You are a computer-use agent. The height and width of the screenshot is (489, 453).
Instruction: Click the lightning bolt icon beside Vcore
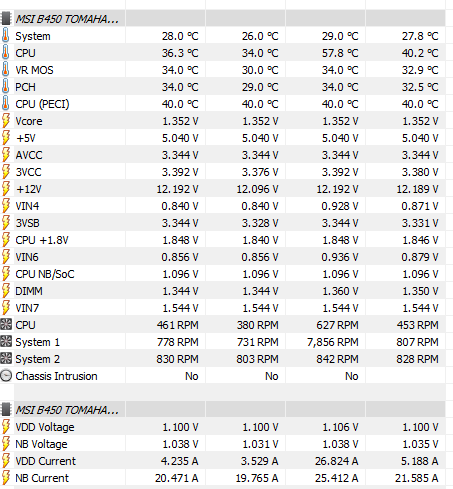coord(6,121)
